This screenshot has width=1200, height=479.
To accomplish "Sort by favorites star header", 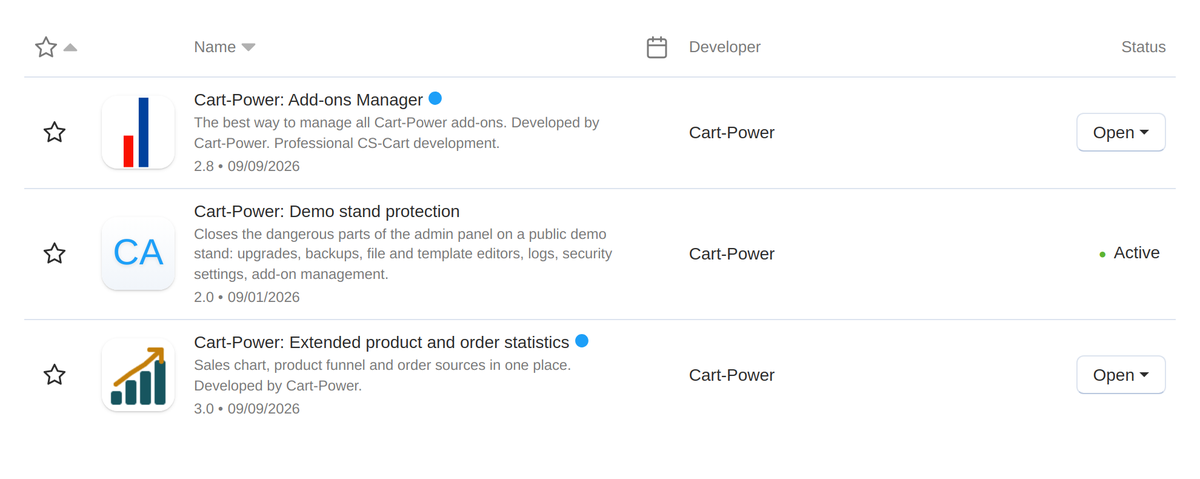I will click(x=46, y=47).
